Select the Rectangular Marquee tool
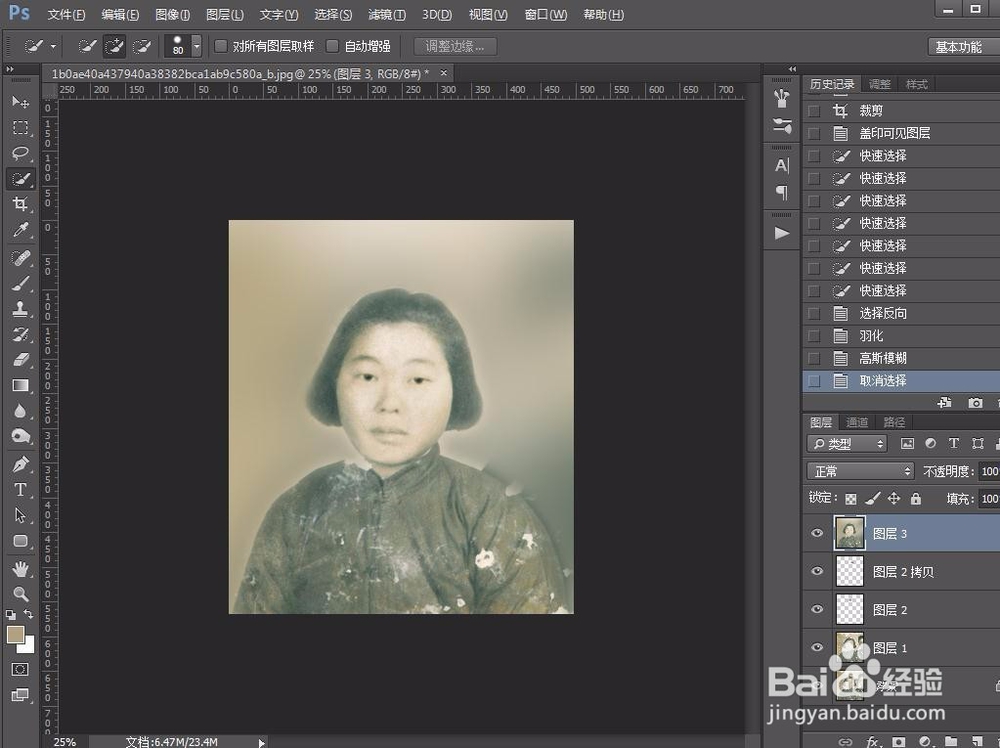Image resolution: width=1000 pixels, height=748 pixels. pyautogui.click(x=20, y=128)
